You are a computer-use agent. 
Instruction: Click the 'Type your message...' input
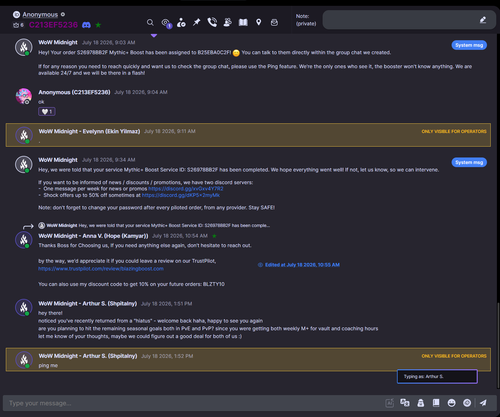coord(193,403)
